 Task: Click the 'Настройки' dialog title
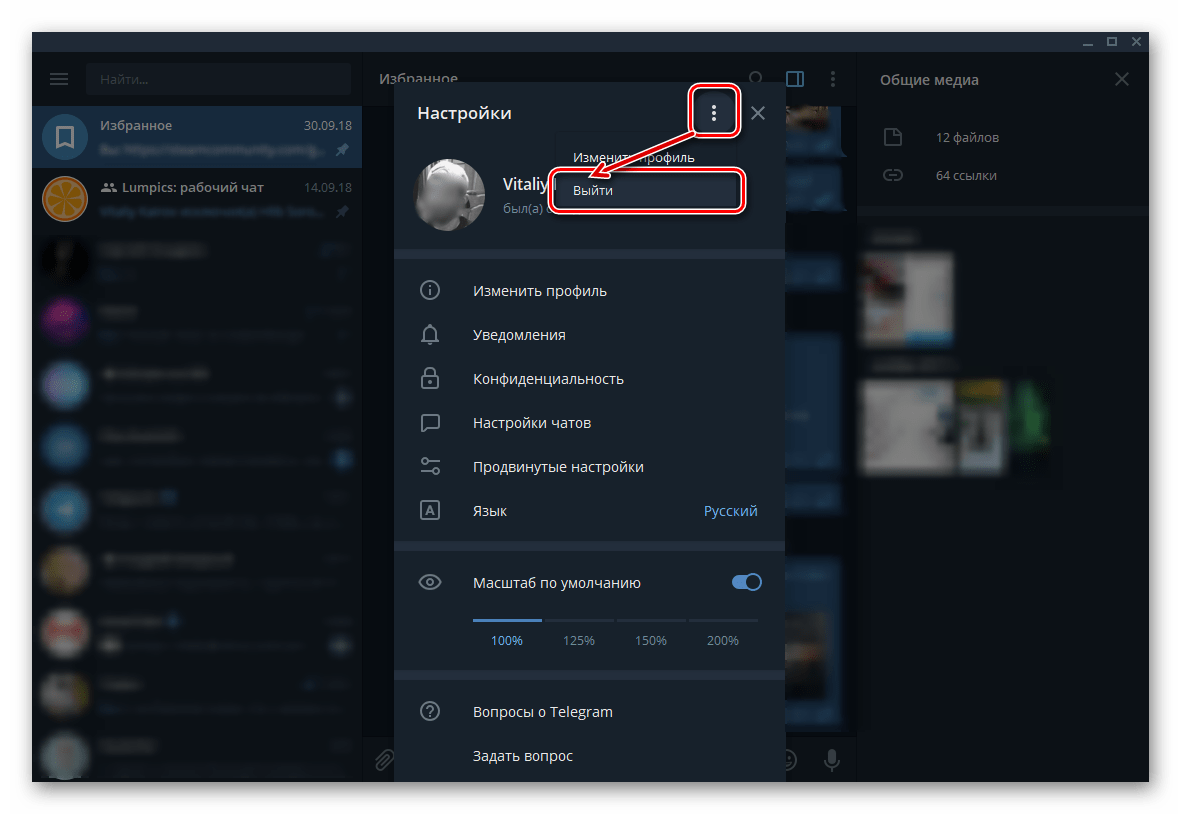point(464,113)
